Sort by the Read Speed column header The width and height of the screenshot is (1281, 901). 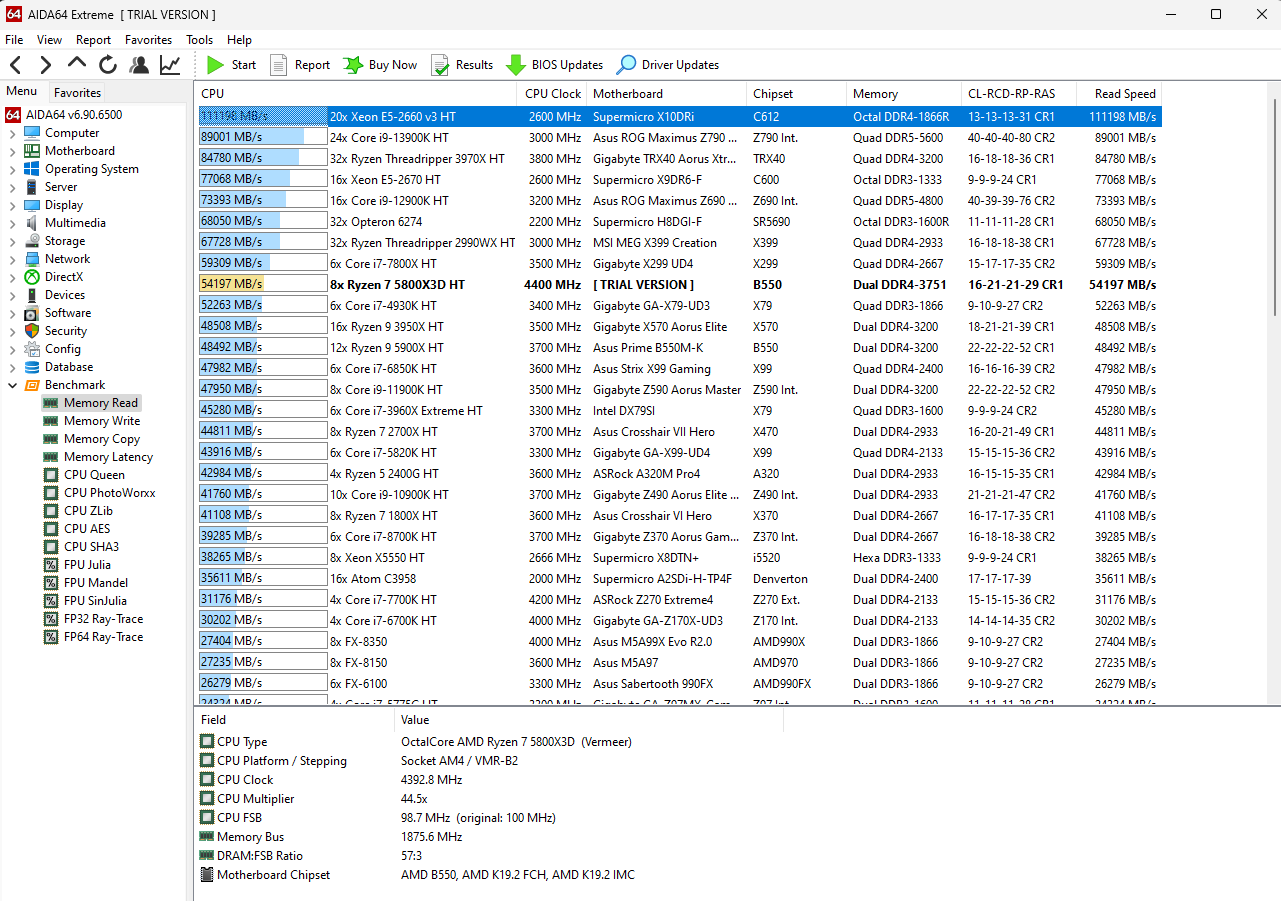coord(1119,94)
